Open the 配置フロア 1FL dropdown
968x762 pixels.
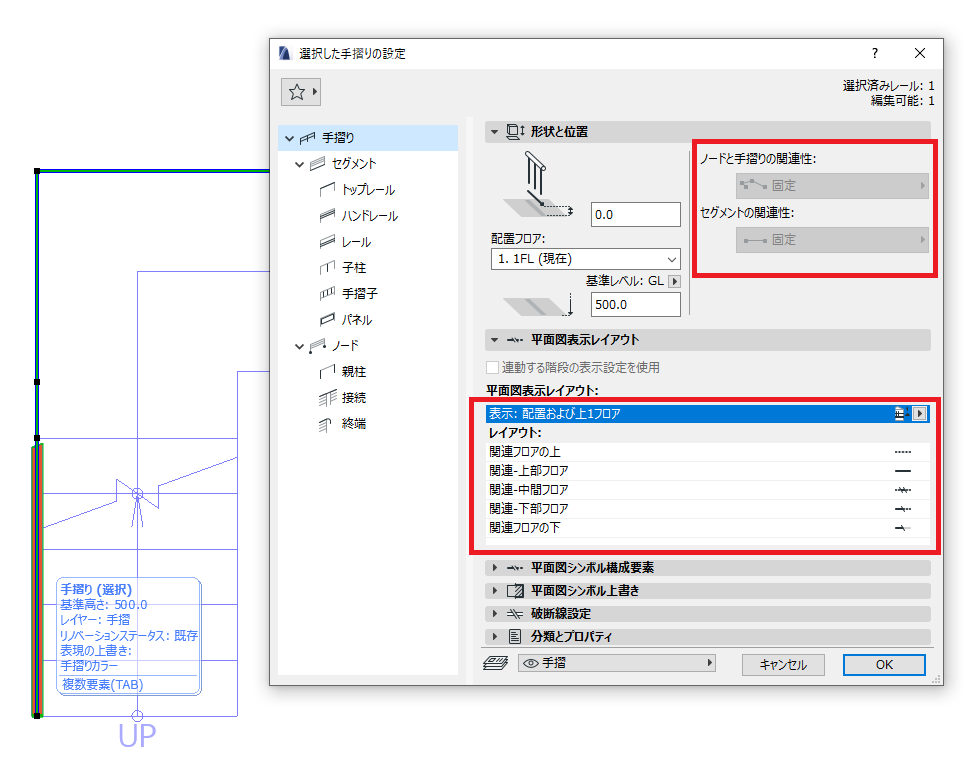coord(586,259)
